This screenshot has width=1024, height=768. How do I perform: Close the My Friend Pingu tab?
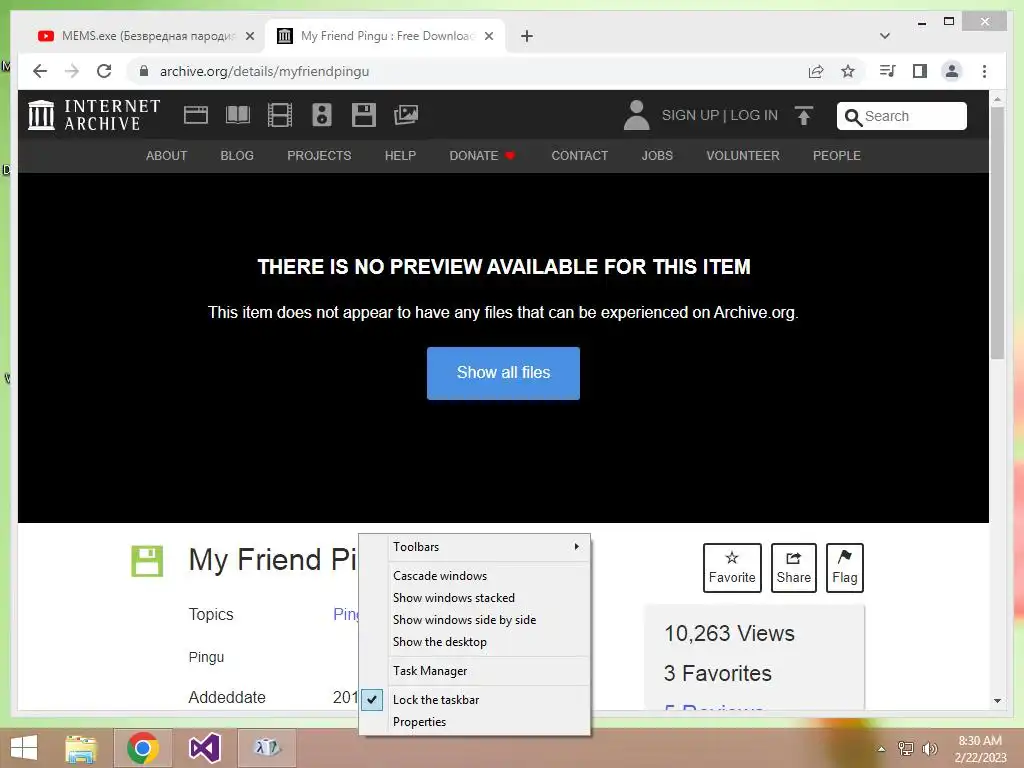pyautogui.click(x=488, y=36)
